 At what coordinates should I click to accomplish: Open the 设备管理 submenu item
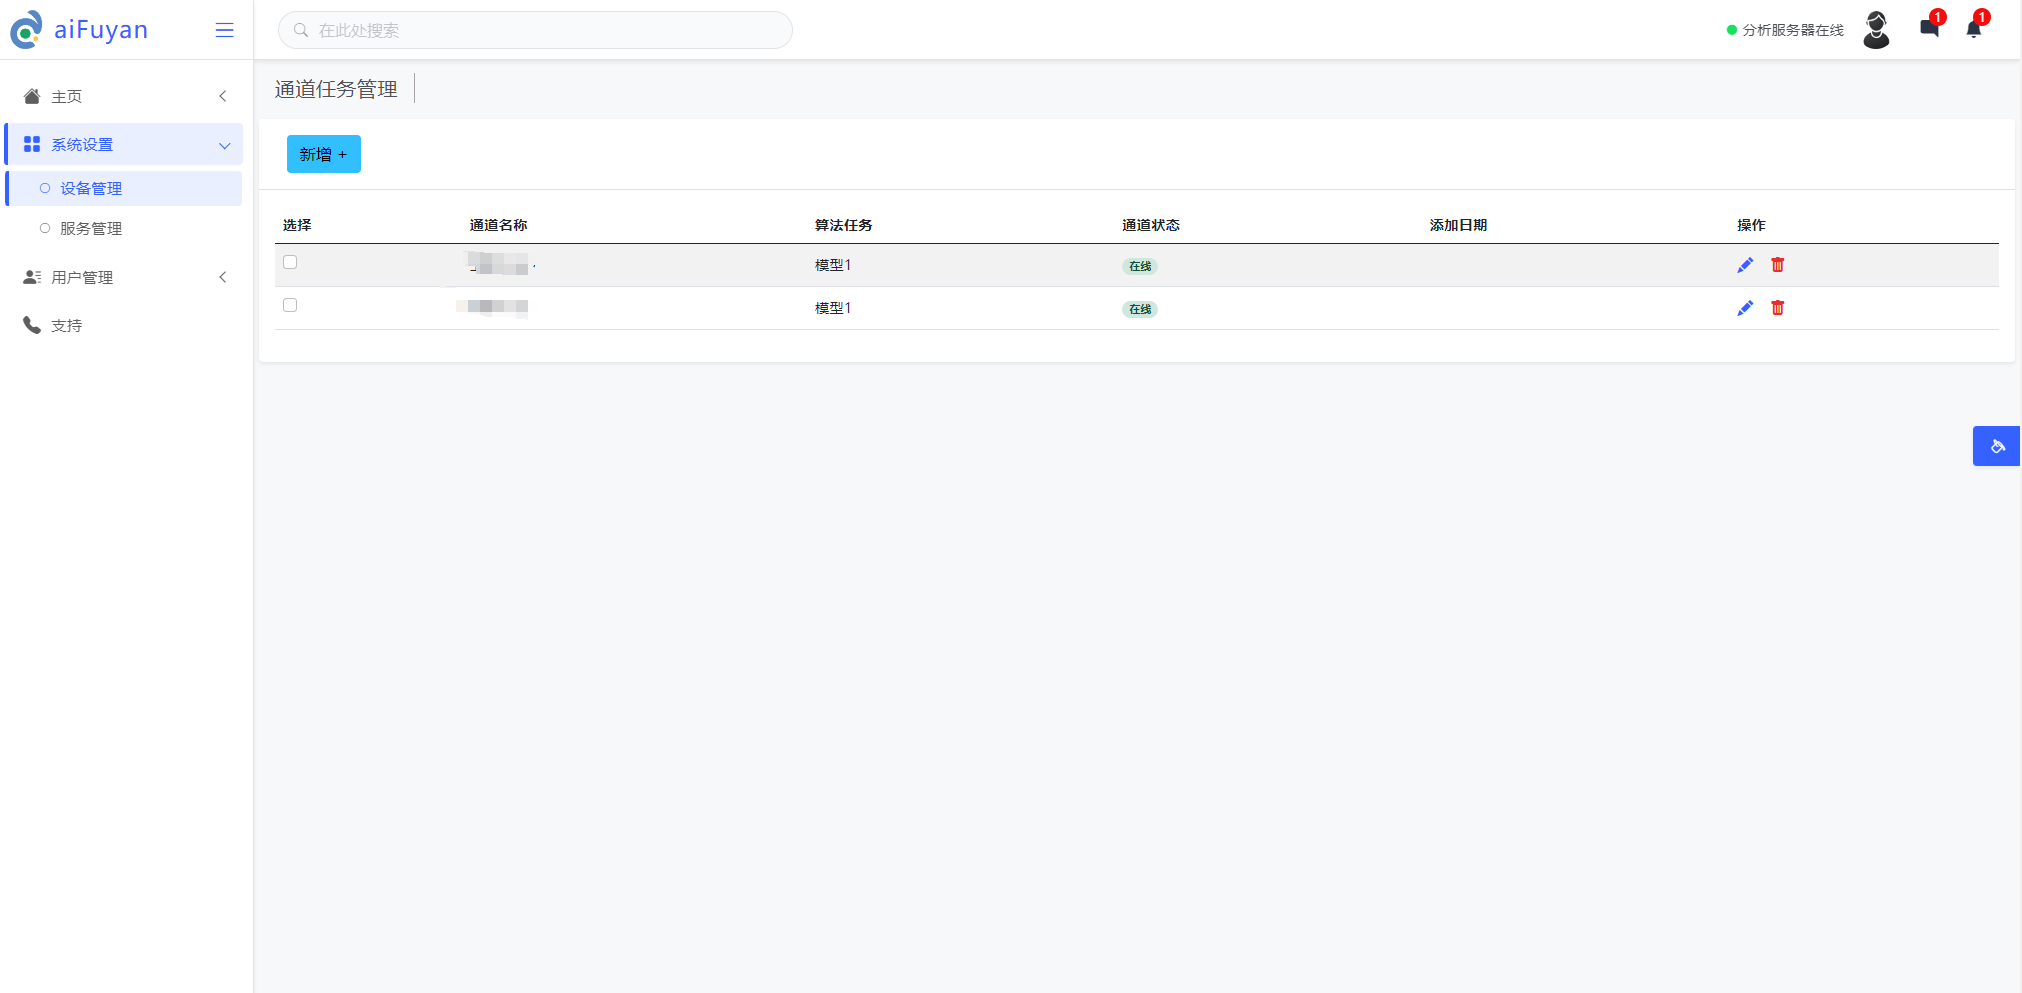[x=124, y=188]
